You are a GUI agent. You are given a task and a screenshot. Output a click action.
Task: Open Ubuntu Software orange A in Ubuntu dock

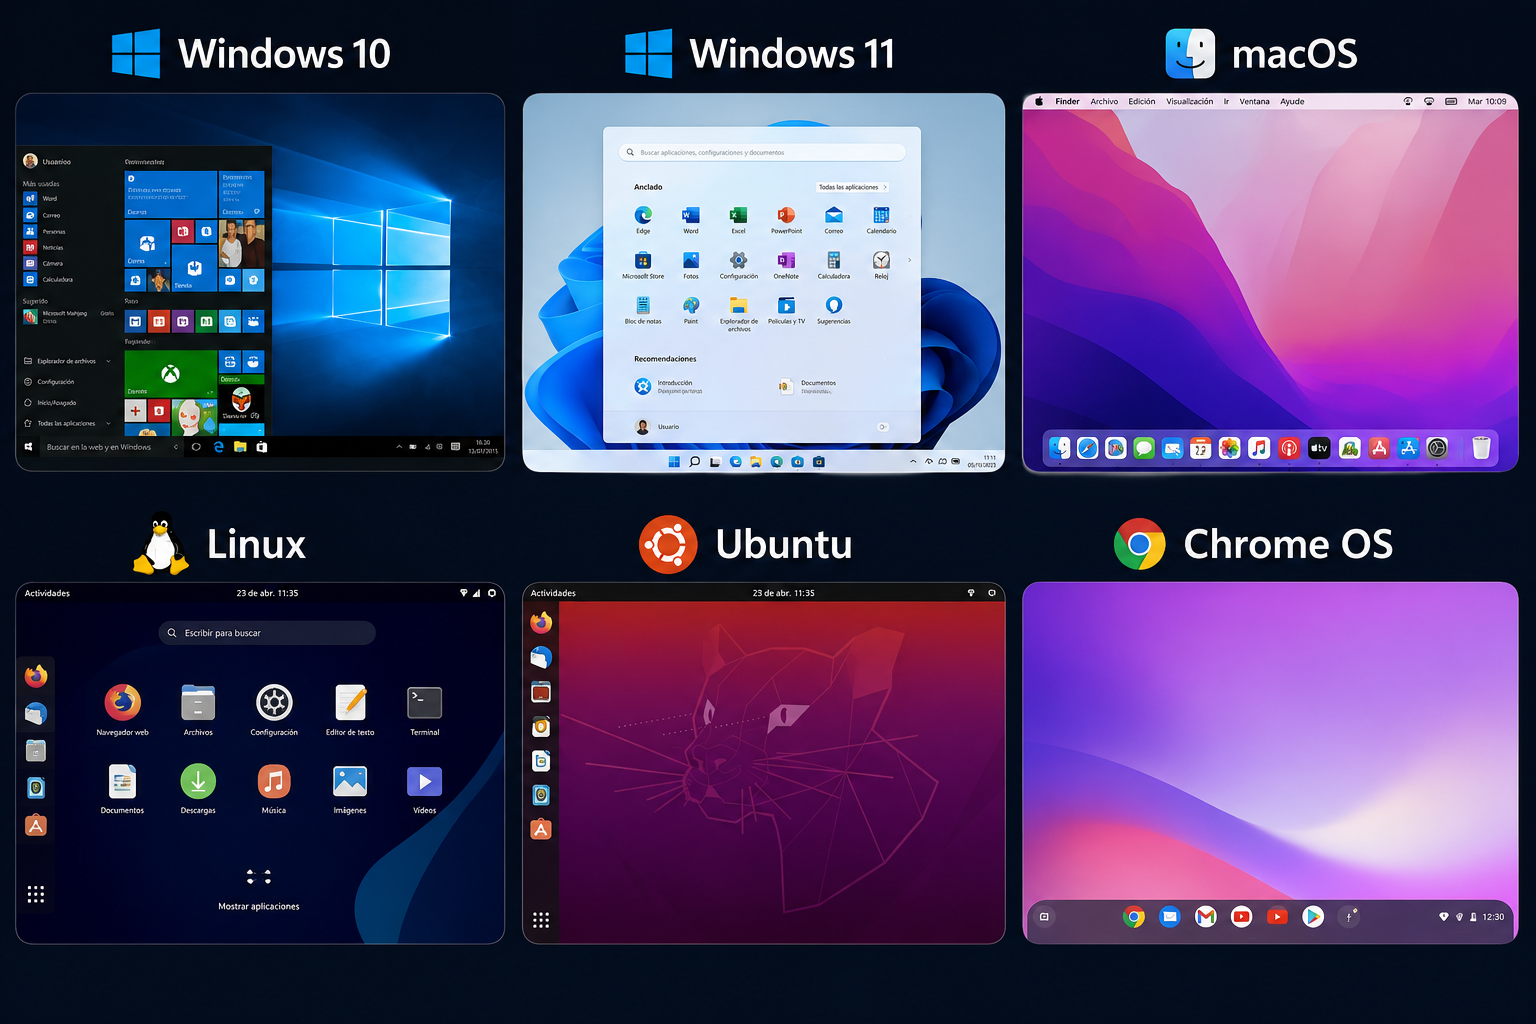[x=541, y=829]
